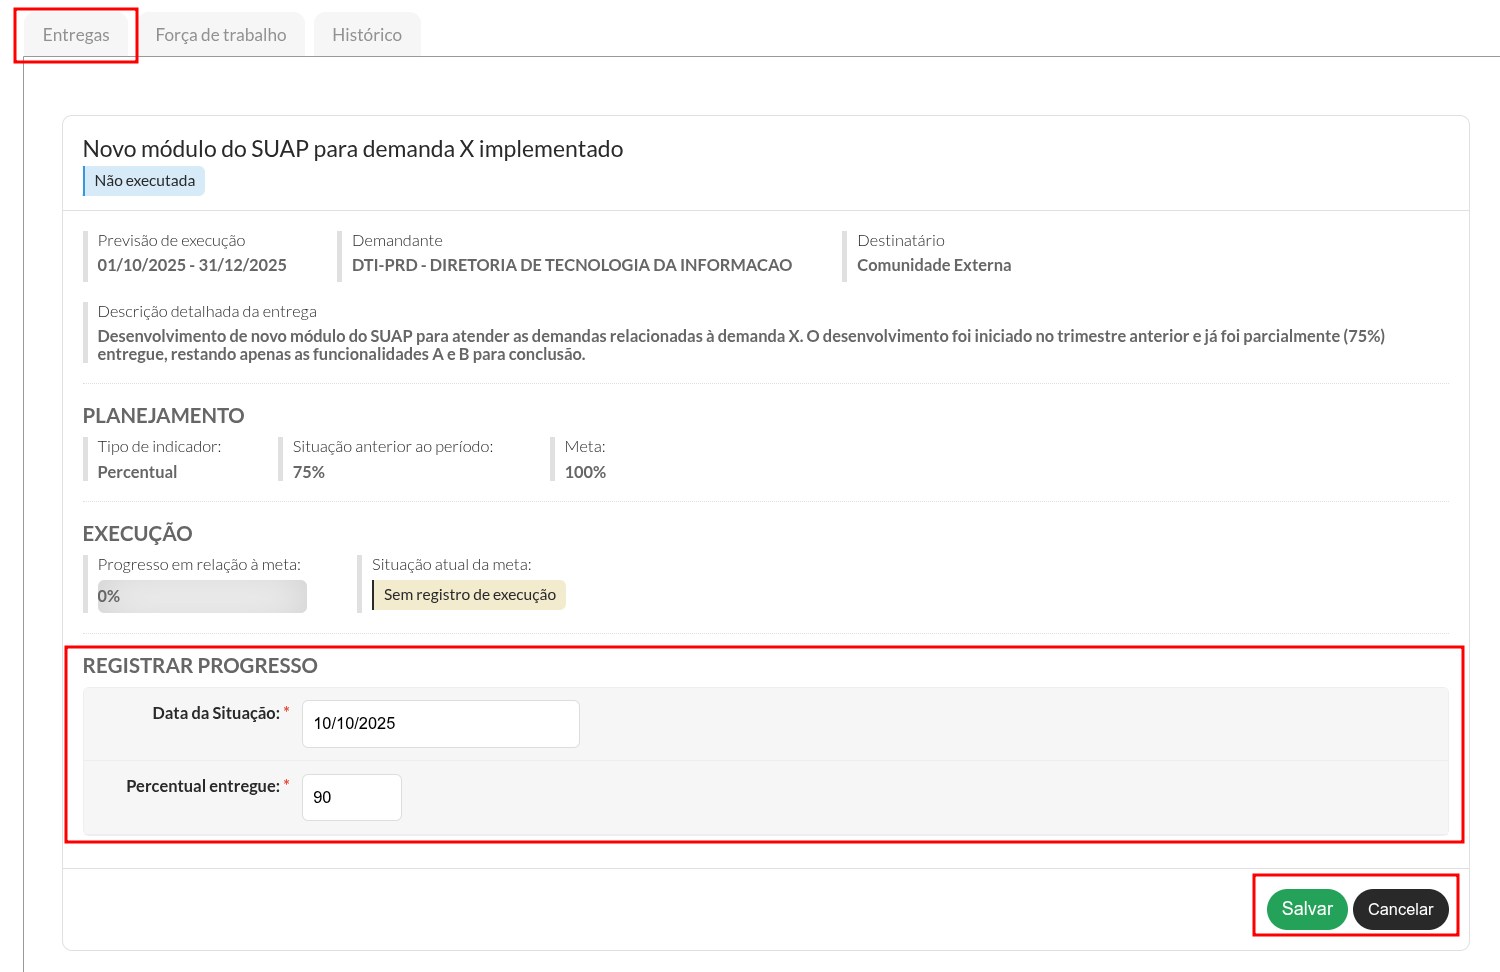Click the Data da Situação label

coord(216,713)
